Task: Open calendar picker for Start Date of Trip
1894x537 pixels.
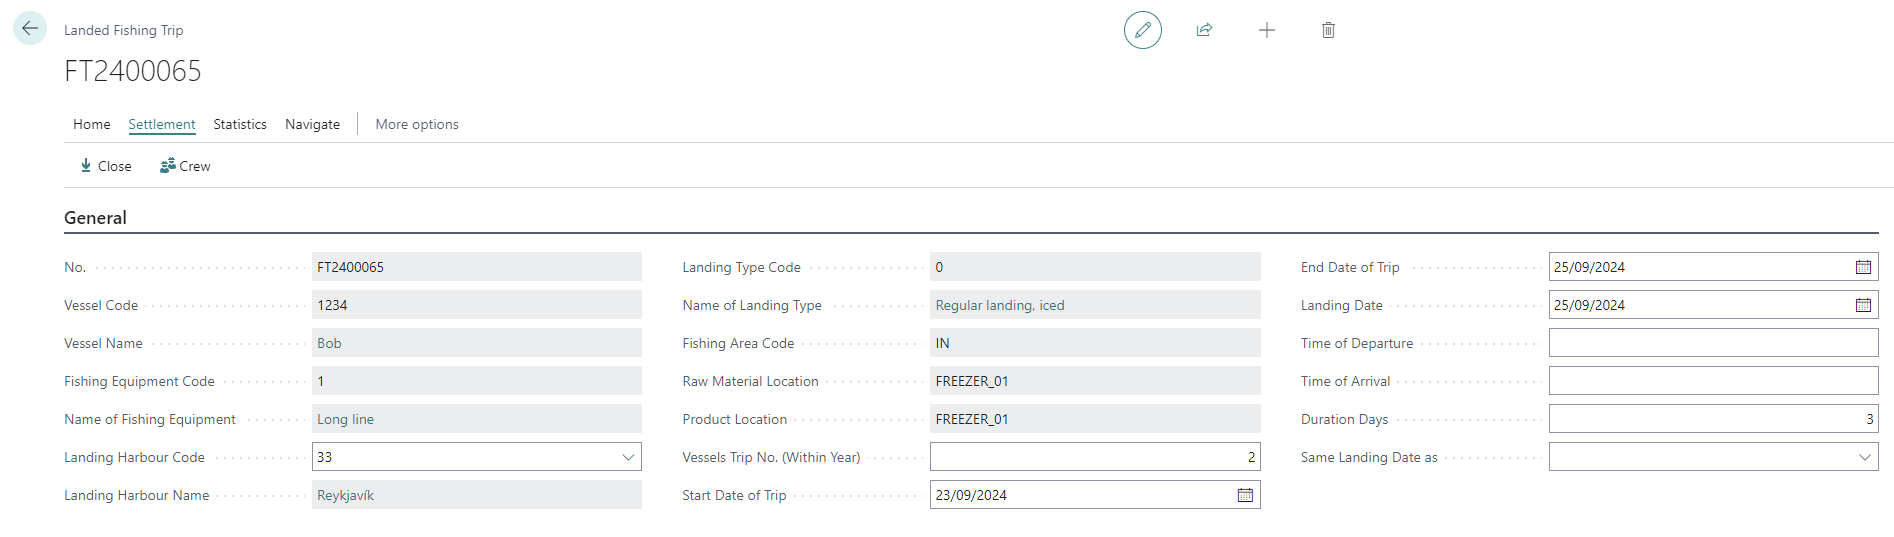Action: (x=1245, y=495)
